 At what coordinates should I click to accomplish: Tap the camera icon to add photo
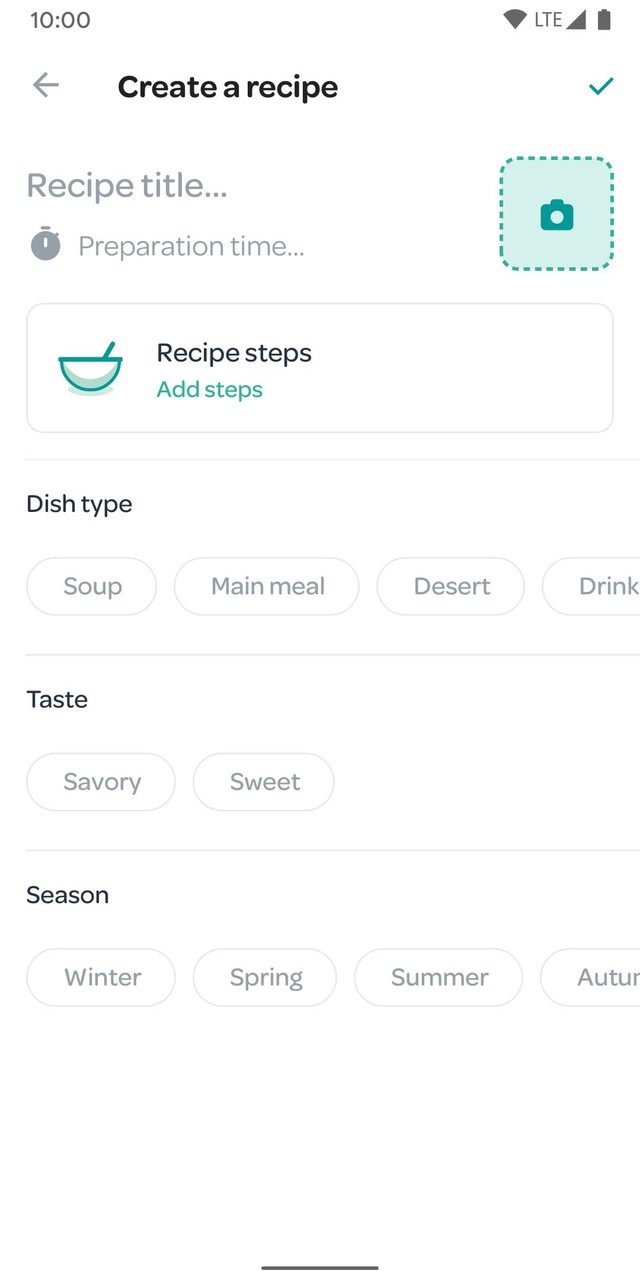556,214
